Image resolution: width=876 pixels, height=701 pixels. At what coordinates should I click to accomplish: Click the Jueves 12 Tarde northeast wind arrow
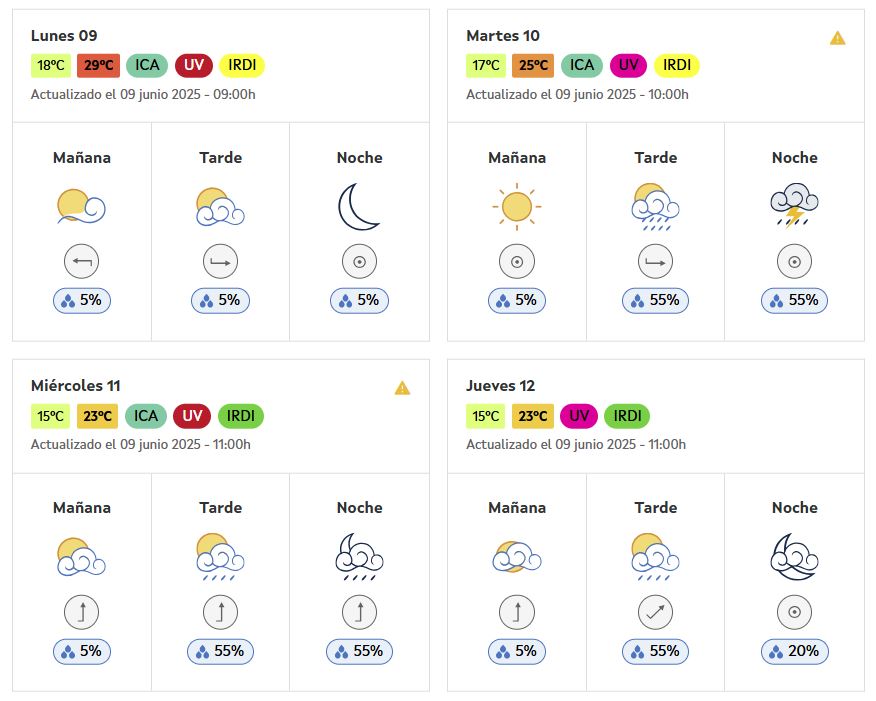(x=655, y=612)
